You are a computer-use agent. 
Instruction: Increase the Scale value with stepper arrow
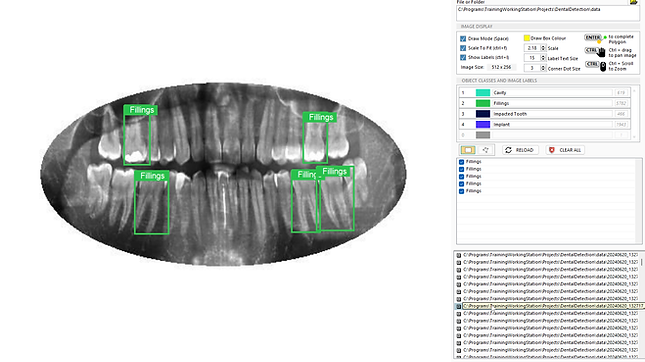coord(543,46)
